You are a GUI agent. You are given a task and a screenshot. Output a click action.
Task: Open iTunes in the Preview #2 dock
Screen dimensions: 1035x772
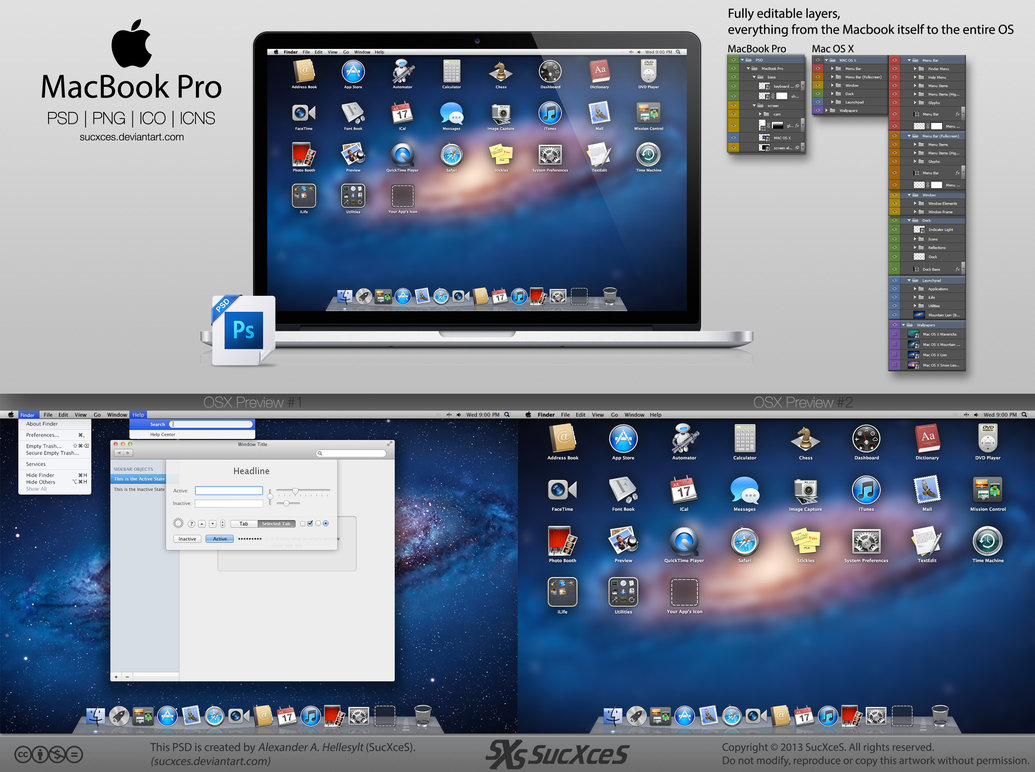(828, 716)
